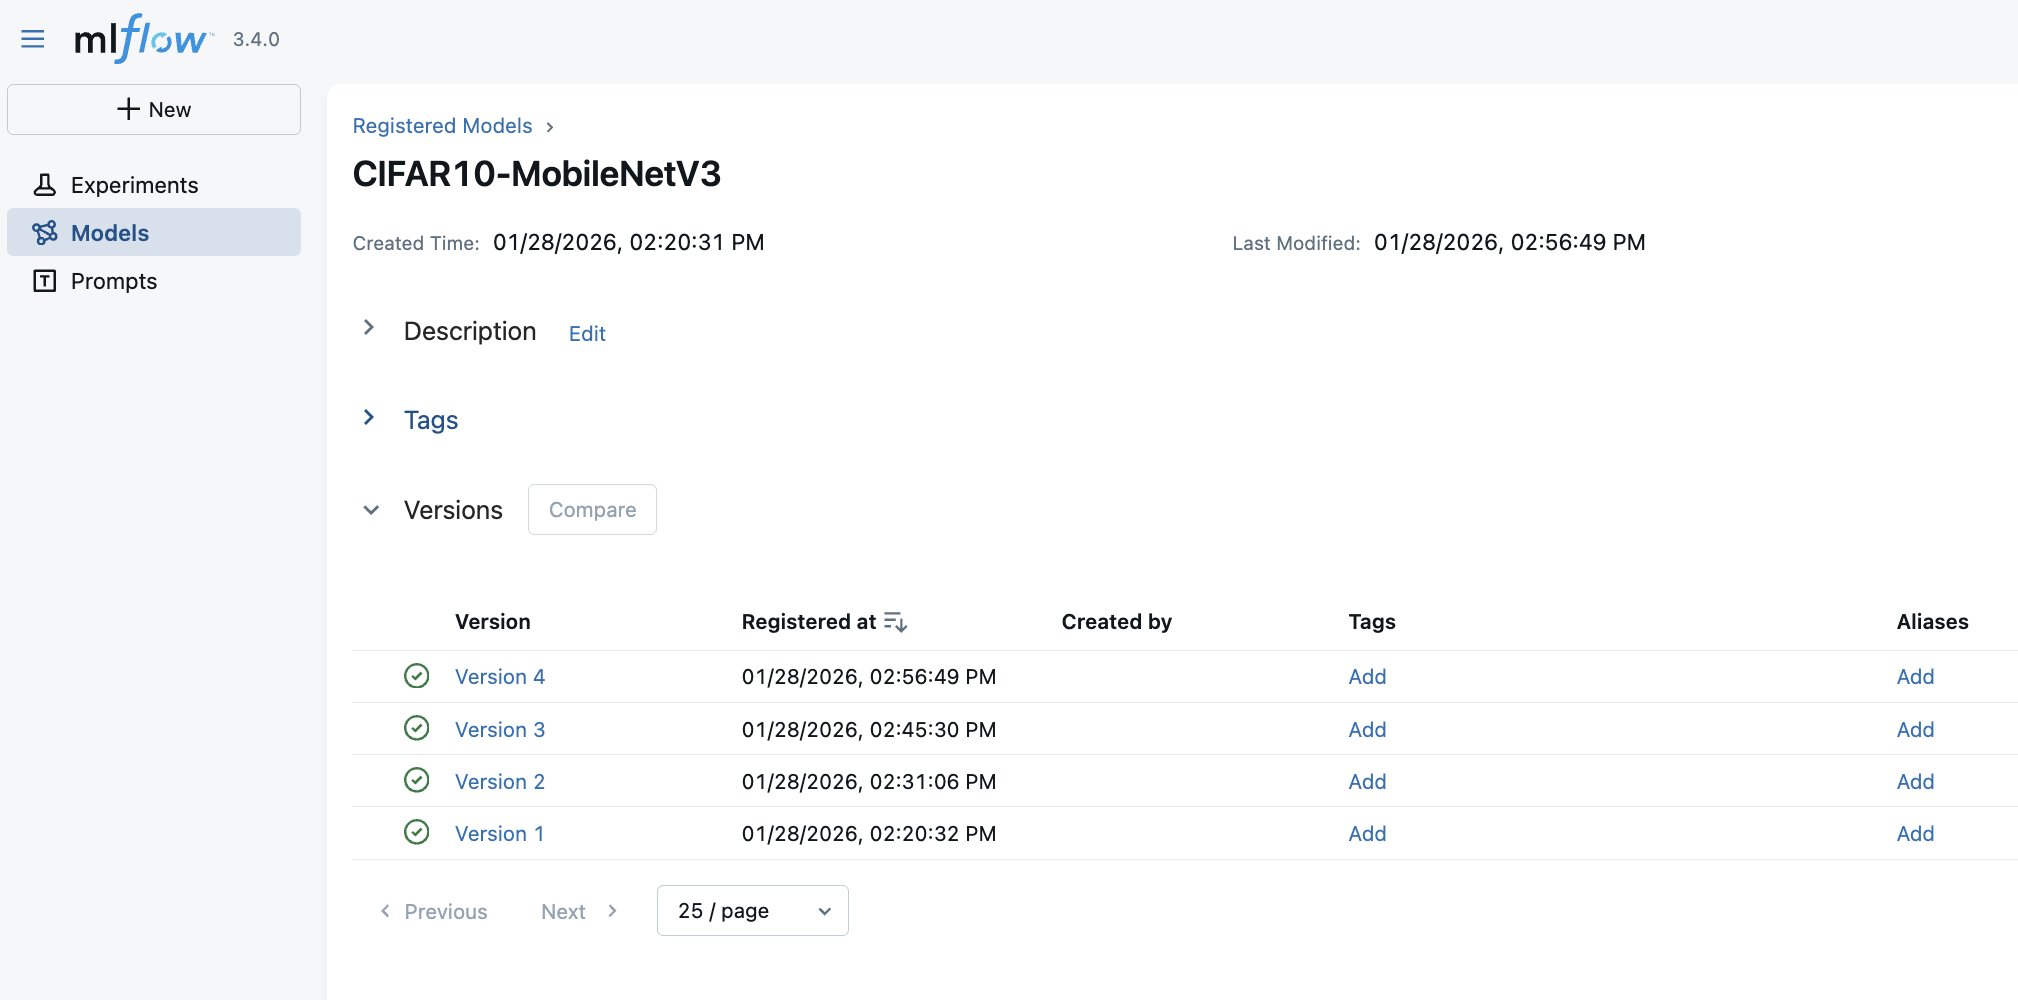Click the MLflow logo
The height and width of the screenshot is (1000, 2018).
point(141,39)
